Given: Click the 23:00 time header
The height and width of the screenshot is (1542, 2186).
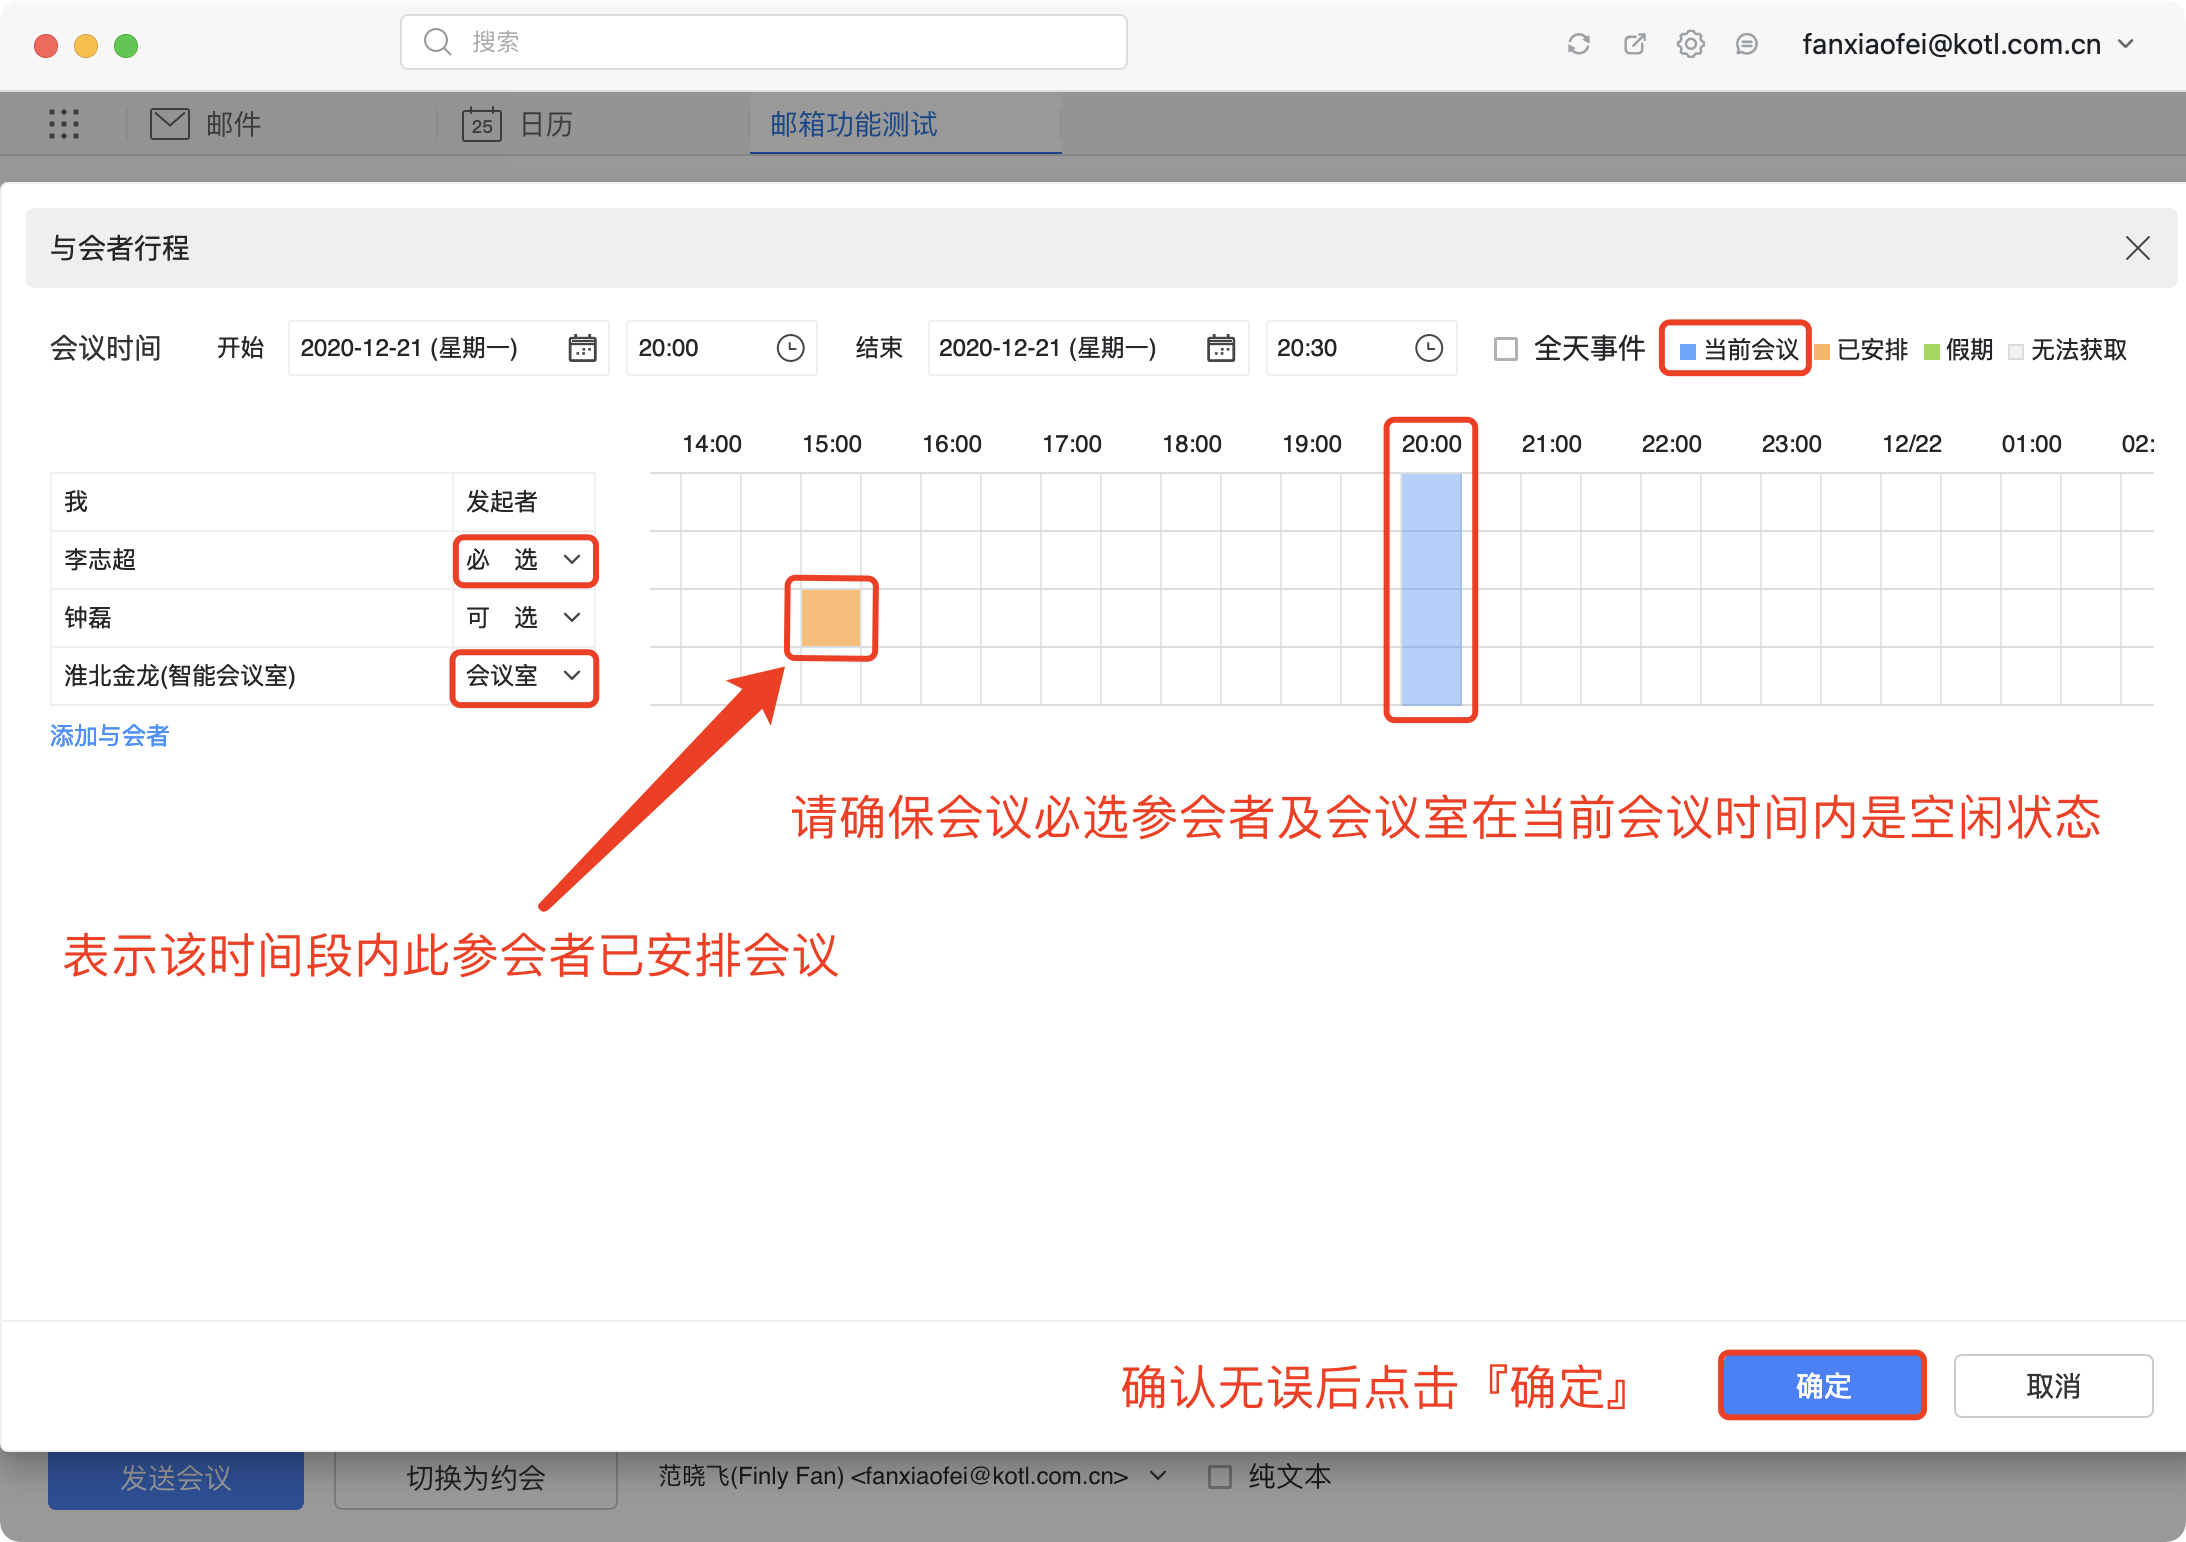Looking at the screenshot, I should [x=1792, y=444].
